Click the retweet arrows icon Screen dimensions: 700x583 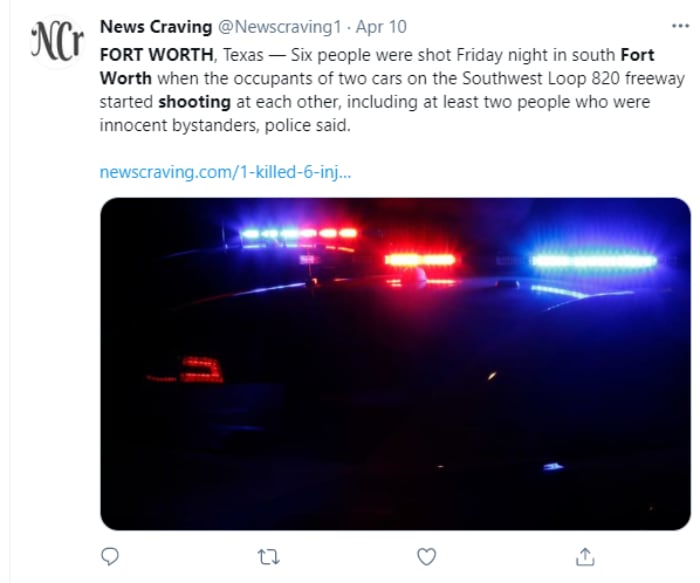[269, 556]
